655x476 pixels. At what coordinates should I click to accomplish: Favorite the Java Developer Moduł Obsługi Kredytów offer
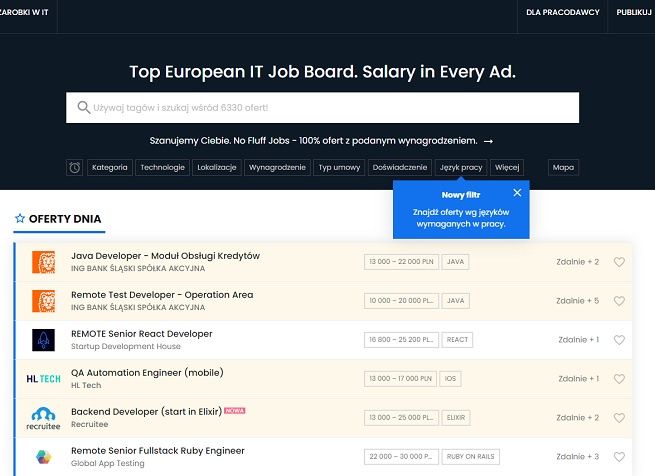click(x=619, y=262)
